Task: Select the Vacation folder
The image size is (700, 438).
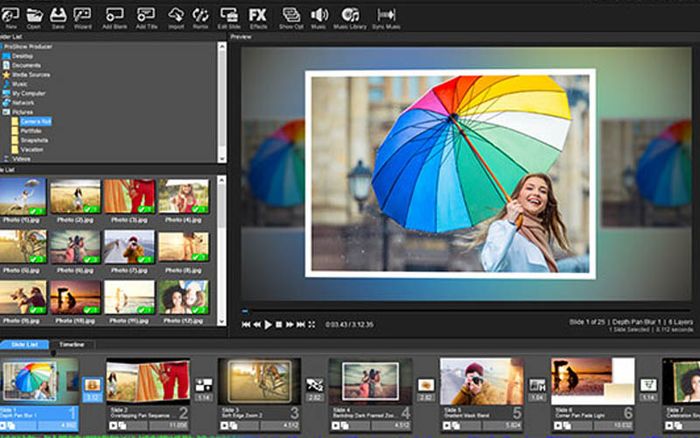Action: [32, 150]
